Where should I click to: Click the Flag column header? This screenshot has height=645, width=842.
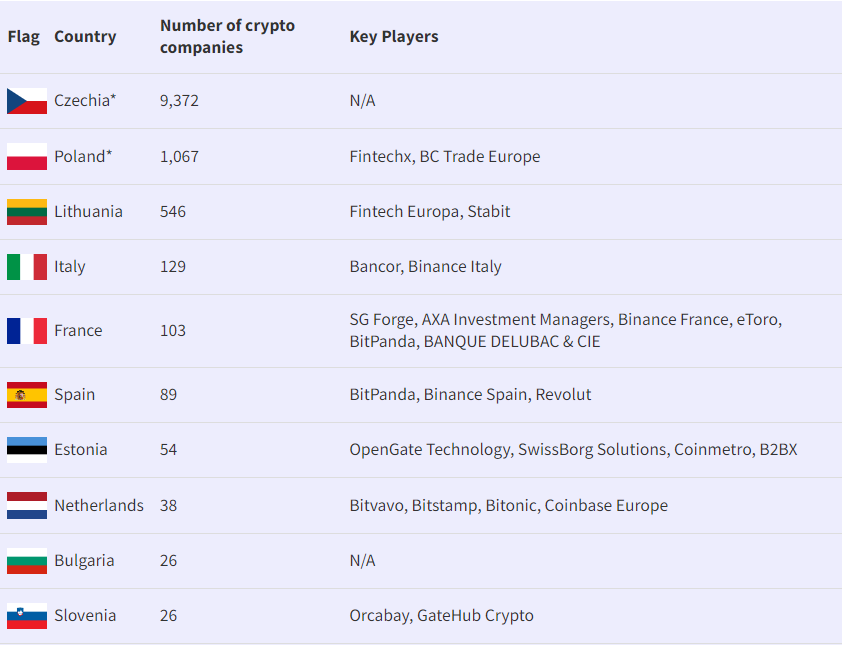(x=24, y=37)
